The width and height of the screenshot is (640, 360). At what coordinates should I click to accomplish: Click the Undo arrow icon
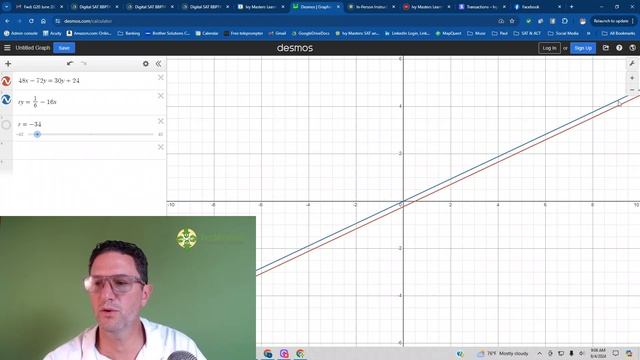tap(70, 64)
